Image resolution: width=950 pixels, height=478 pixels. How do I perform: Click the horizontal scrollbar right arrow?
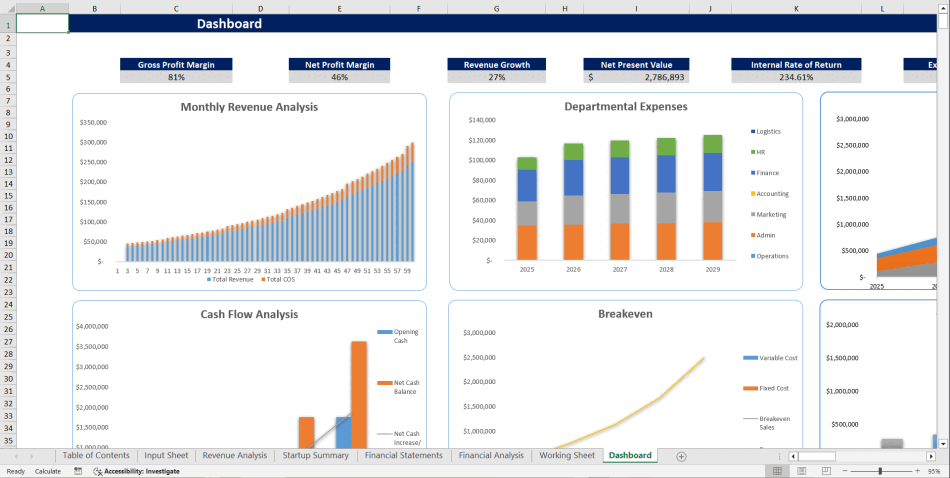pos(942,456)
